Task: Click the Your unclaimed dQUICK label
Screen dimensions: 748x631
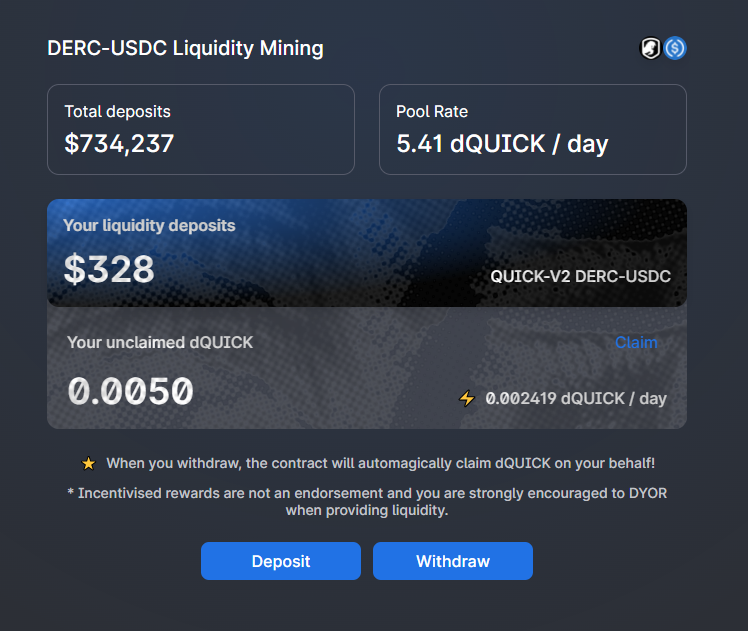Action: [x=160, y=342]
